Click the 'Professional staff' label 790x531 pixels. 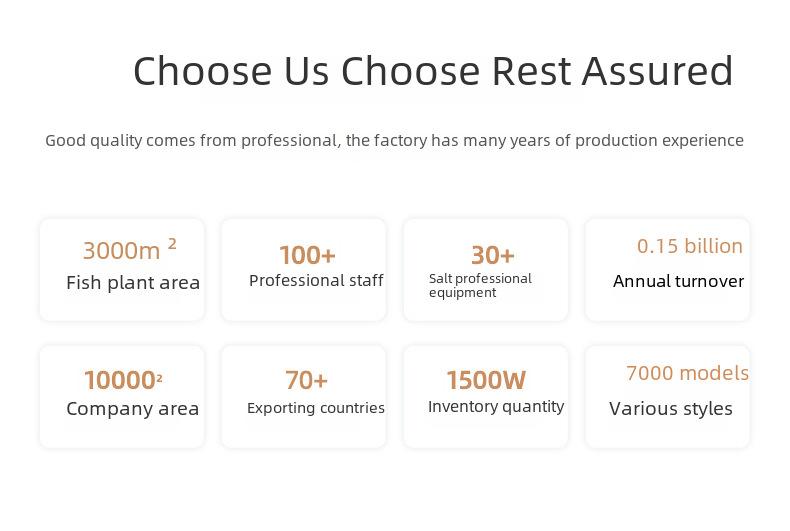[x=316, y=280]
